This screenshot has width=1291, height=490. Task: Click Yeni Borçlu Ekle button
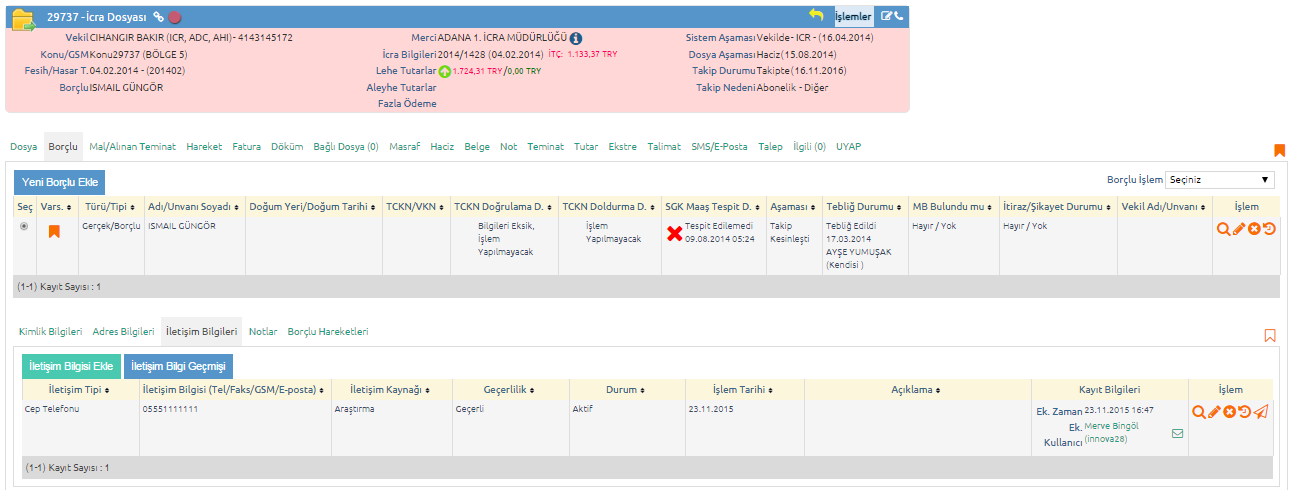point(59,182)
